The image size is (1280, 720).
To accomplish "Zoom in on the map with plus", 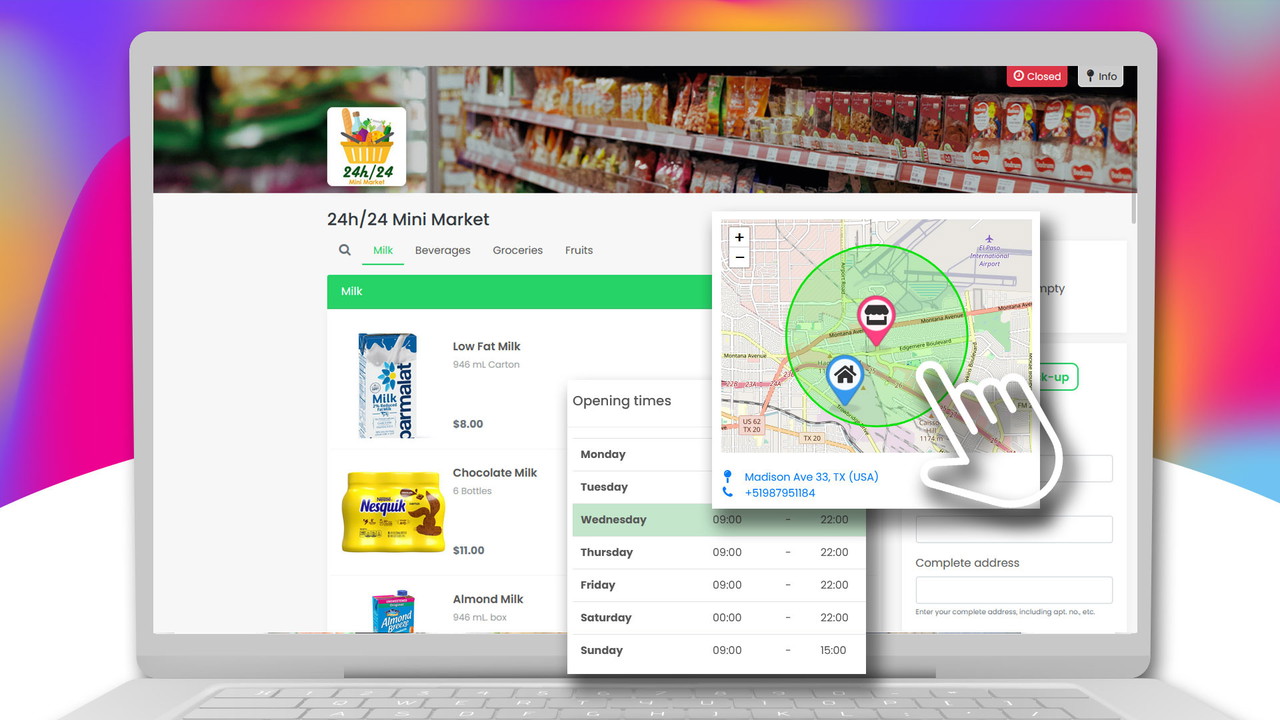I will 739,238.
